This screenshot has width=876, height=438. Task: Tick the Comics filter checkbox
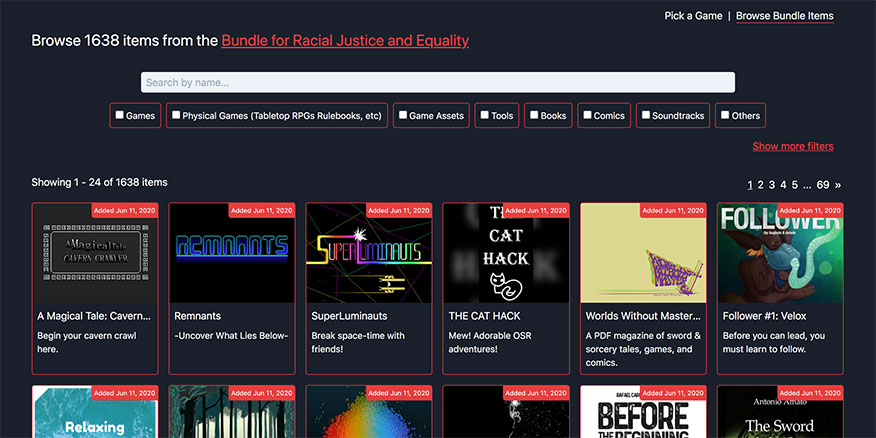[x=588, y=115]
